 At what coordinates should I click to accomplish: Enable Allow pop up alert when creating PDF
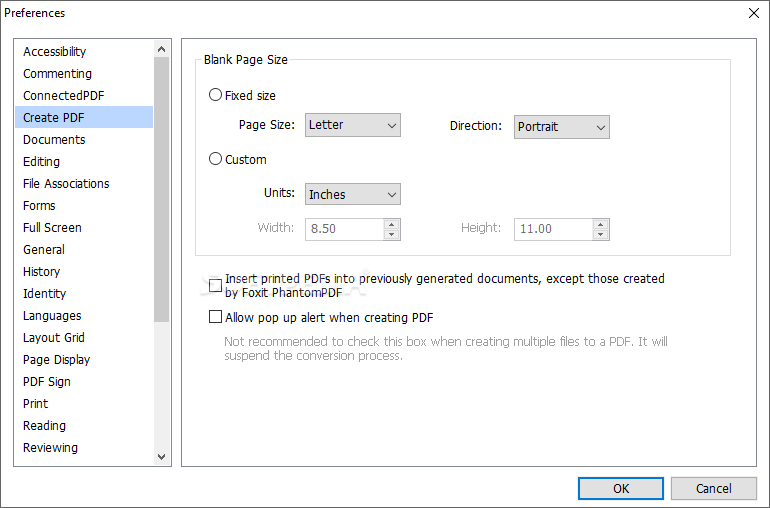coord(215,317)
